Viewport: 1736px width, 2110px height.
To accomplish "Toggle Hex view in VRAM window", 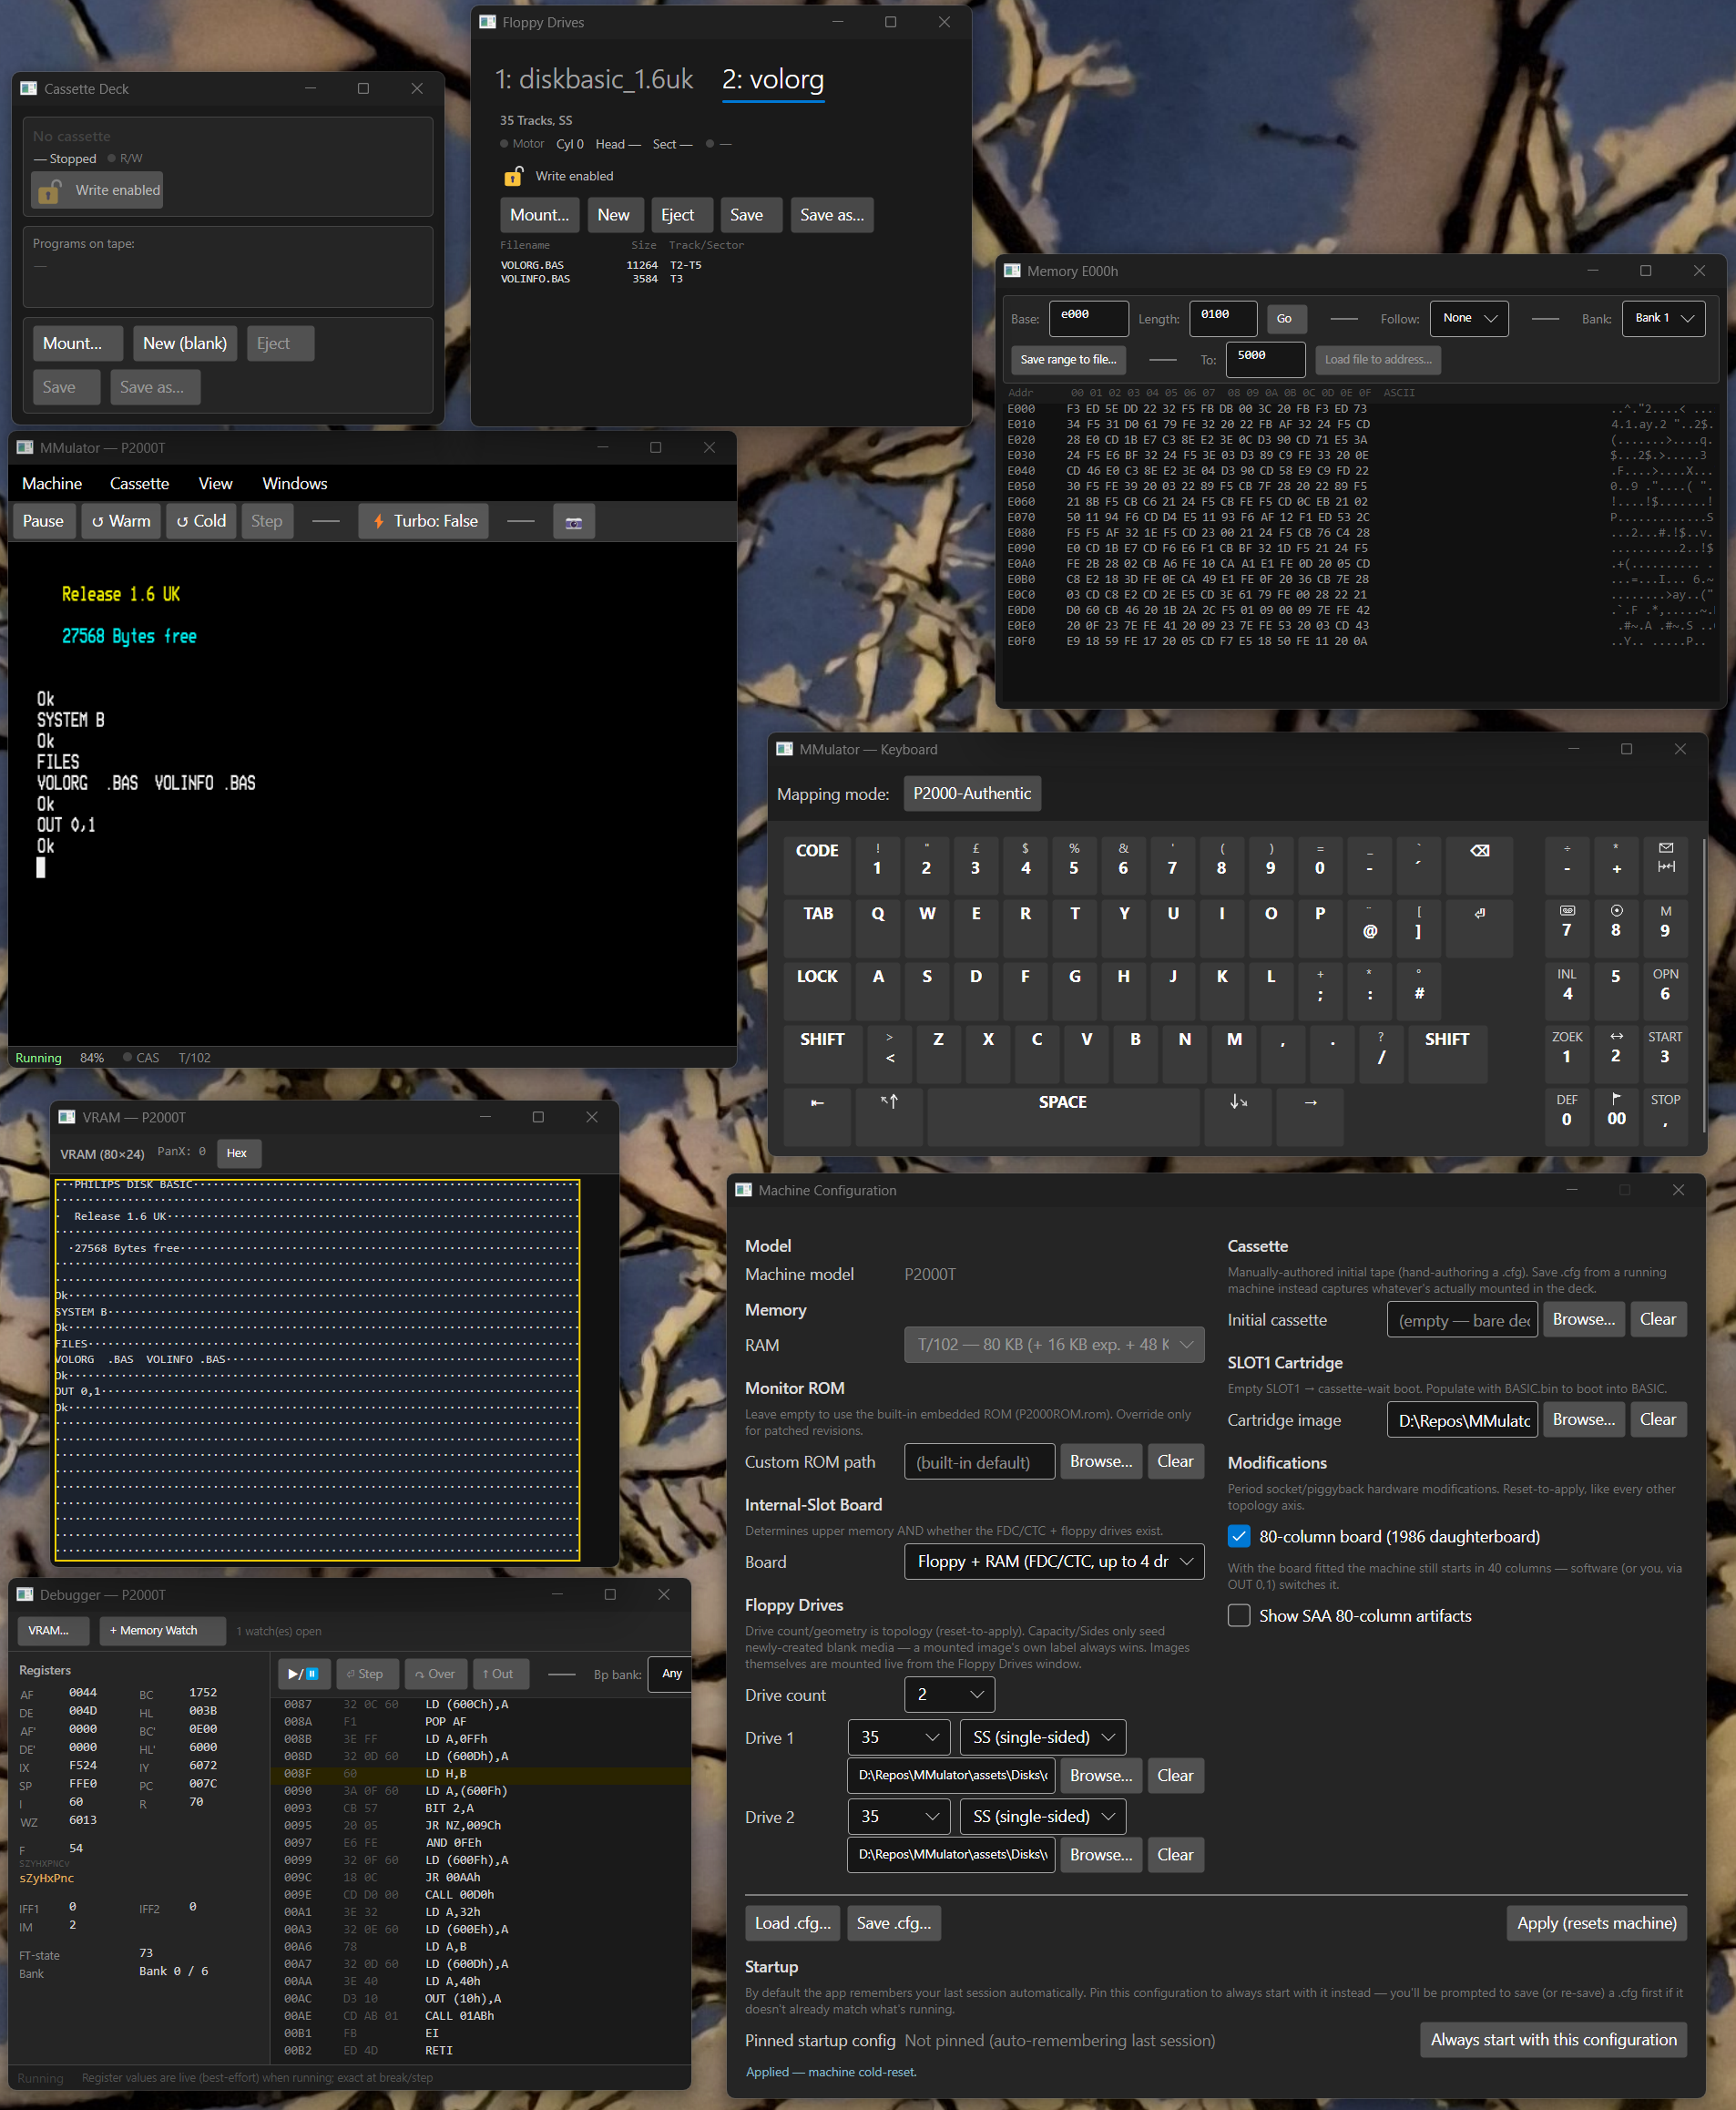I will point(237,1153).
